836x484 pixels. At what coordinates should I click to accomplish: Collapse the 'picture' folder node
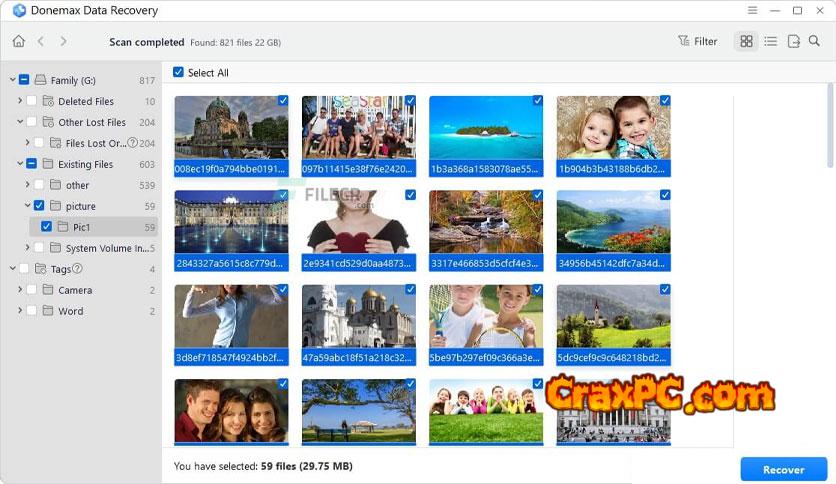point(27,206)
